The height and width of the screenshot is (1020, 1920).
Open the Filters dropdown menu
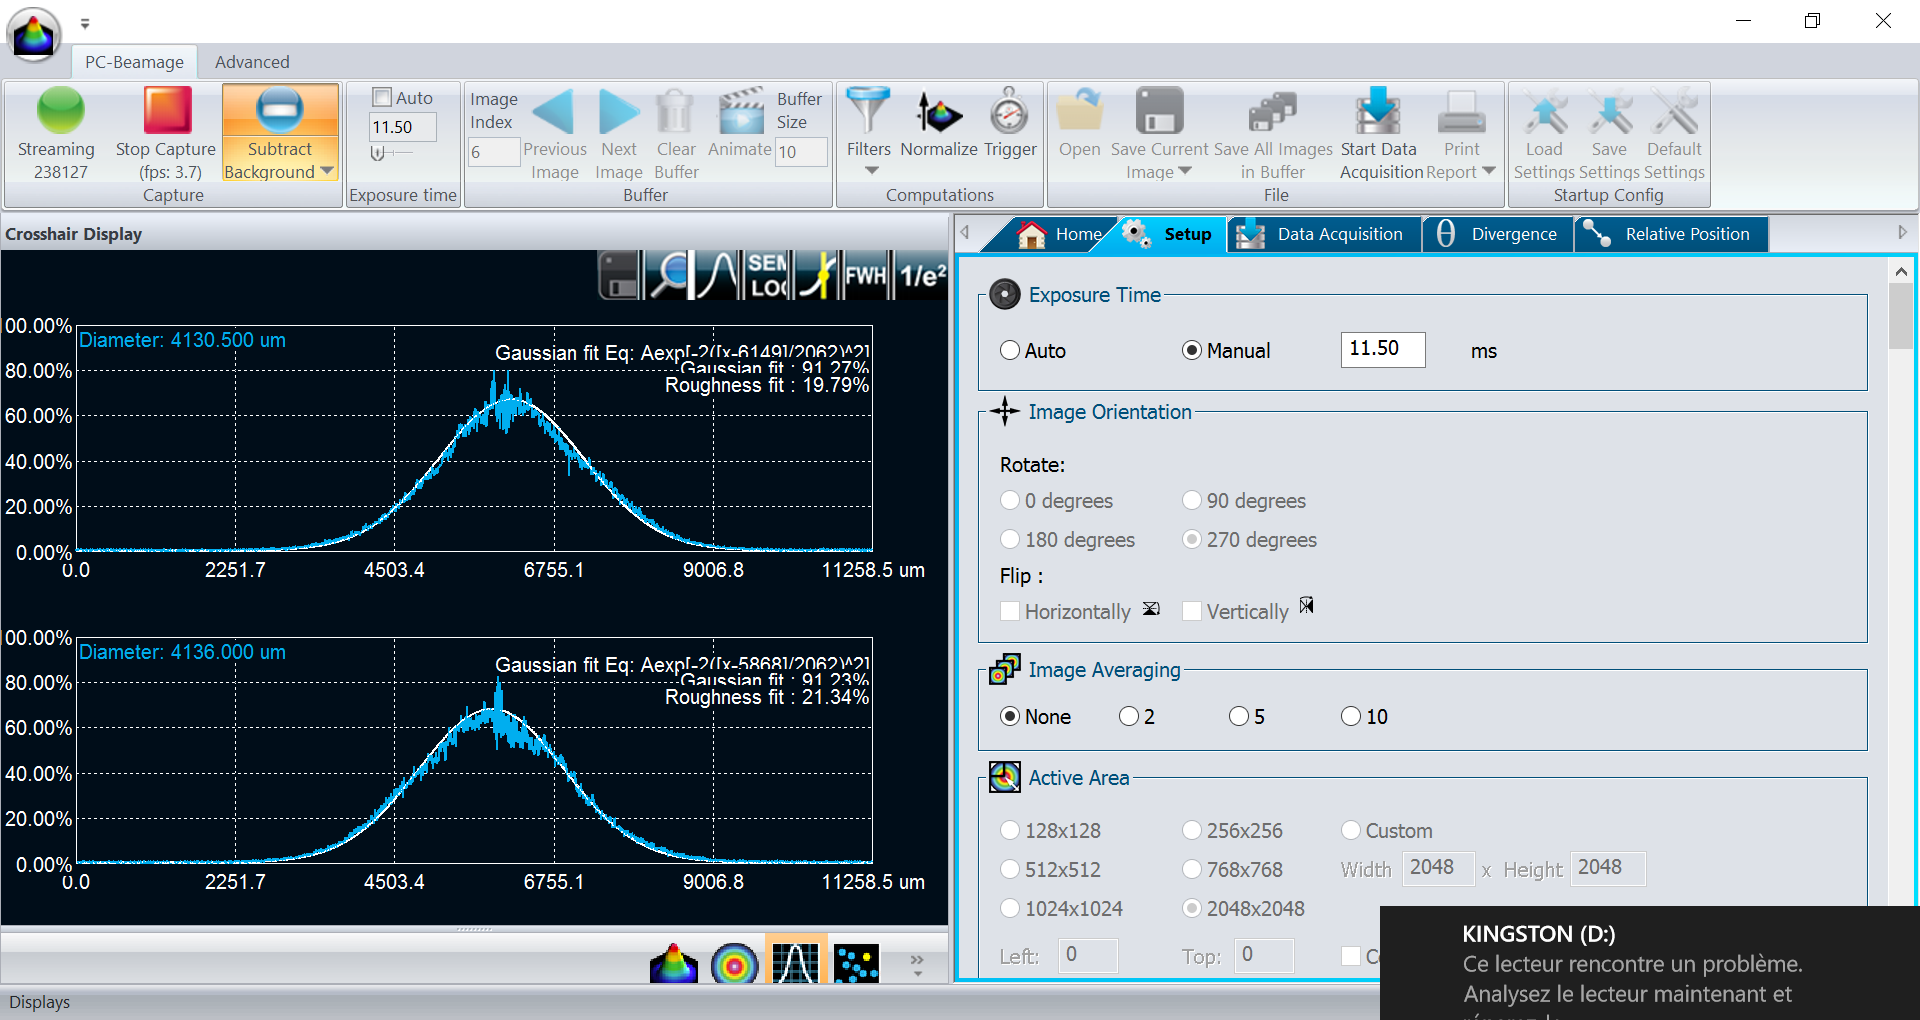[x=868, y=171]
